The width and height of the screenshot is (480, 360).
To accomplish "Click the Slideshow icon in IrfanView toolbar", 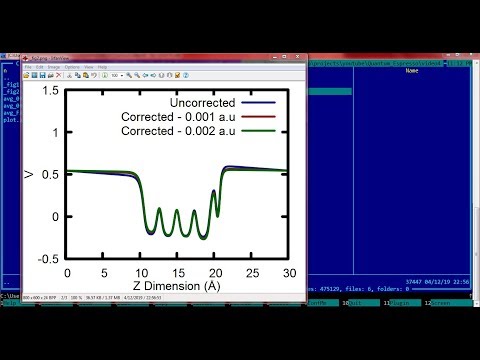I will pyautogui.click(x=34, y=76).
